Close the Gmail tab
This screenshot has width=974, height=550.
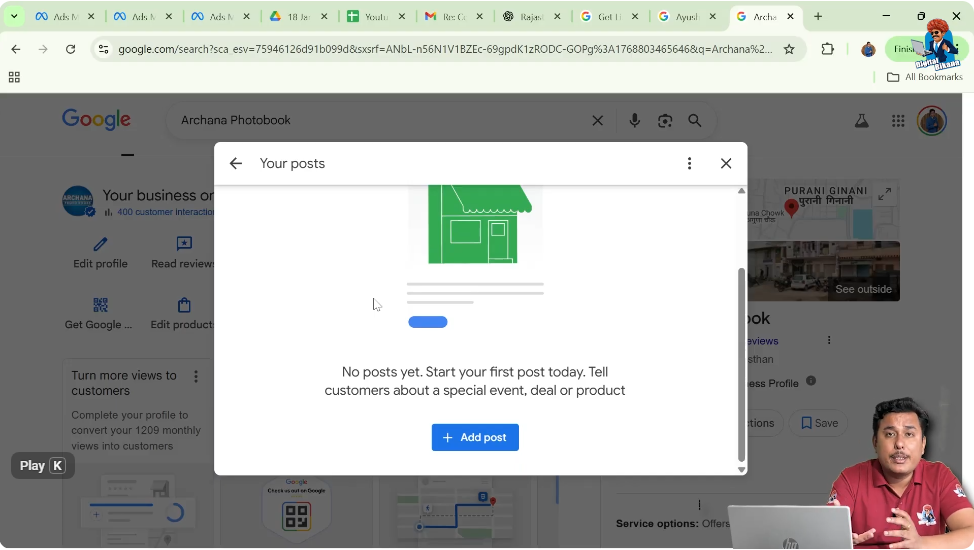coord(480,17)
